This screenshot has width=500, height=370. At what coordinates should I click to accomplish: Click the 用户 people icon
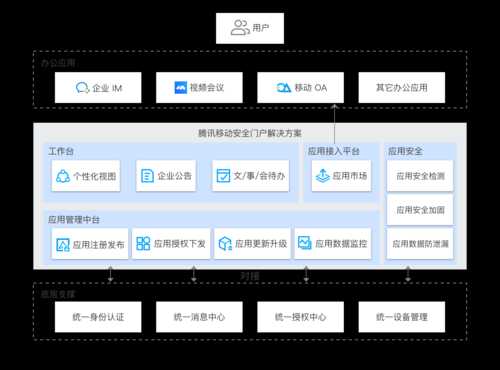pyautogui.click(x=240, y=28)
